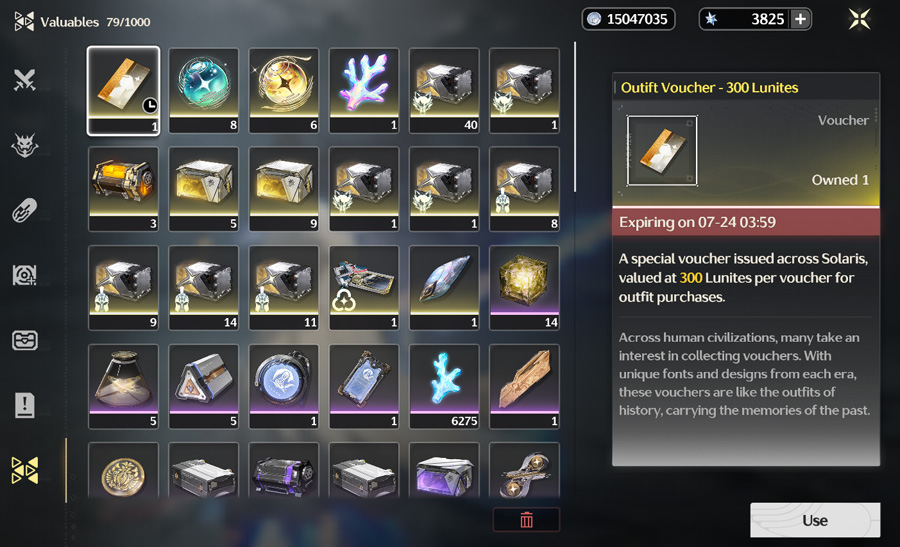Select the gold coin medallion item
Screen dimensions: 900x547
[123, 471]
